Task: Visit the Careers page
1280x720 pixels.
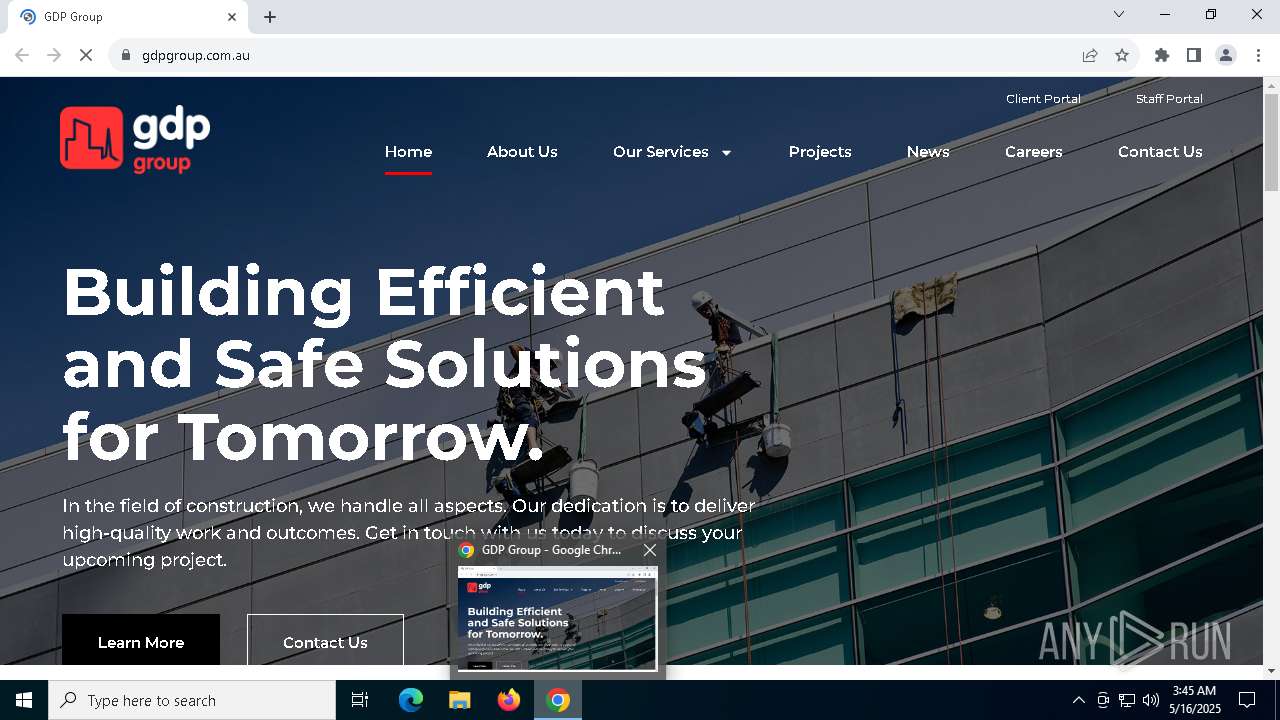Action: 1033,152
